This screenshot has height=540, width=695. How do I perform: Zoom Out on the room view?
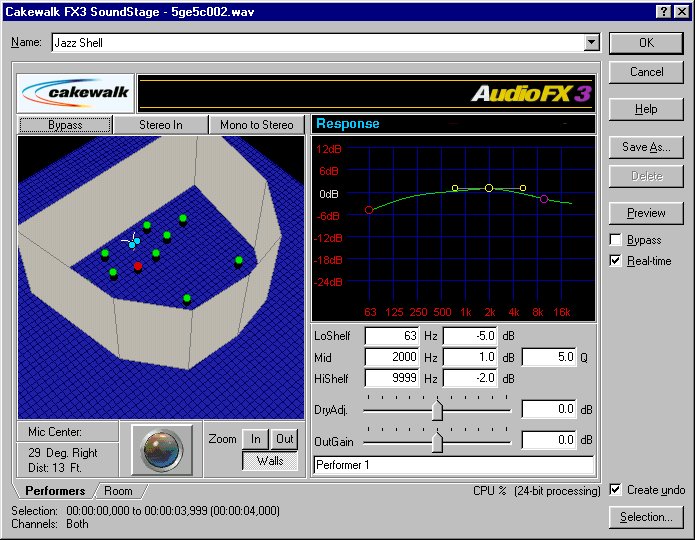[x=285, y=439]
